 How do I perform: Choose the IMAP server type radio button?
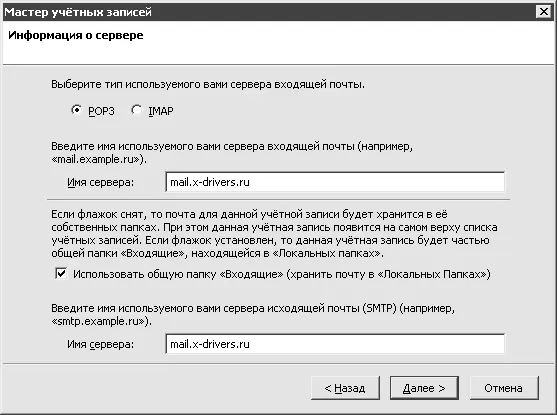click(x=136, y=110)
